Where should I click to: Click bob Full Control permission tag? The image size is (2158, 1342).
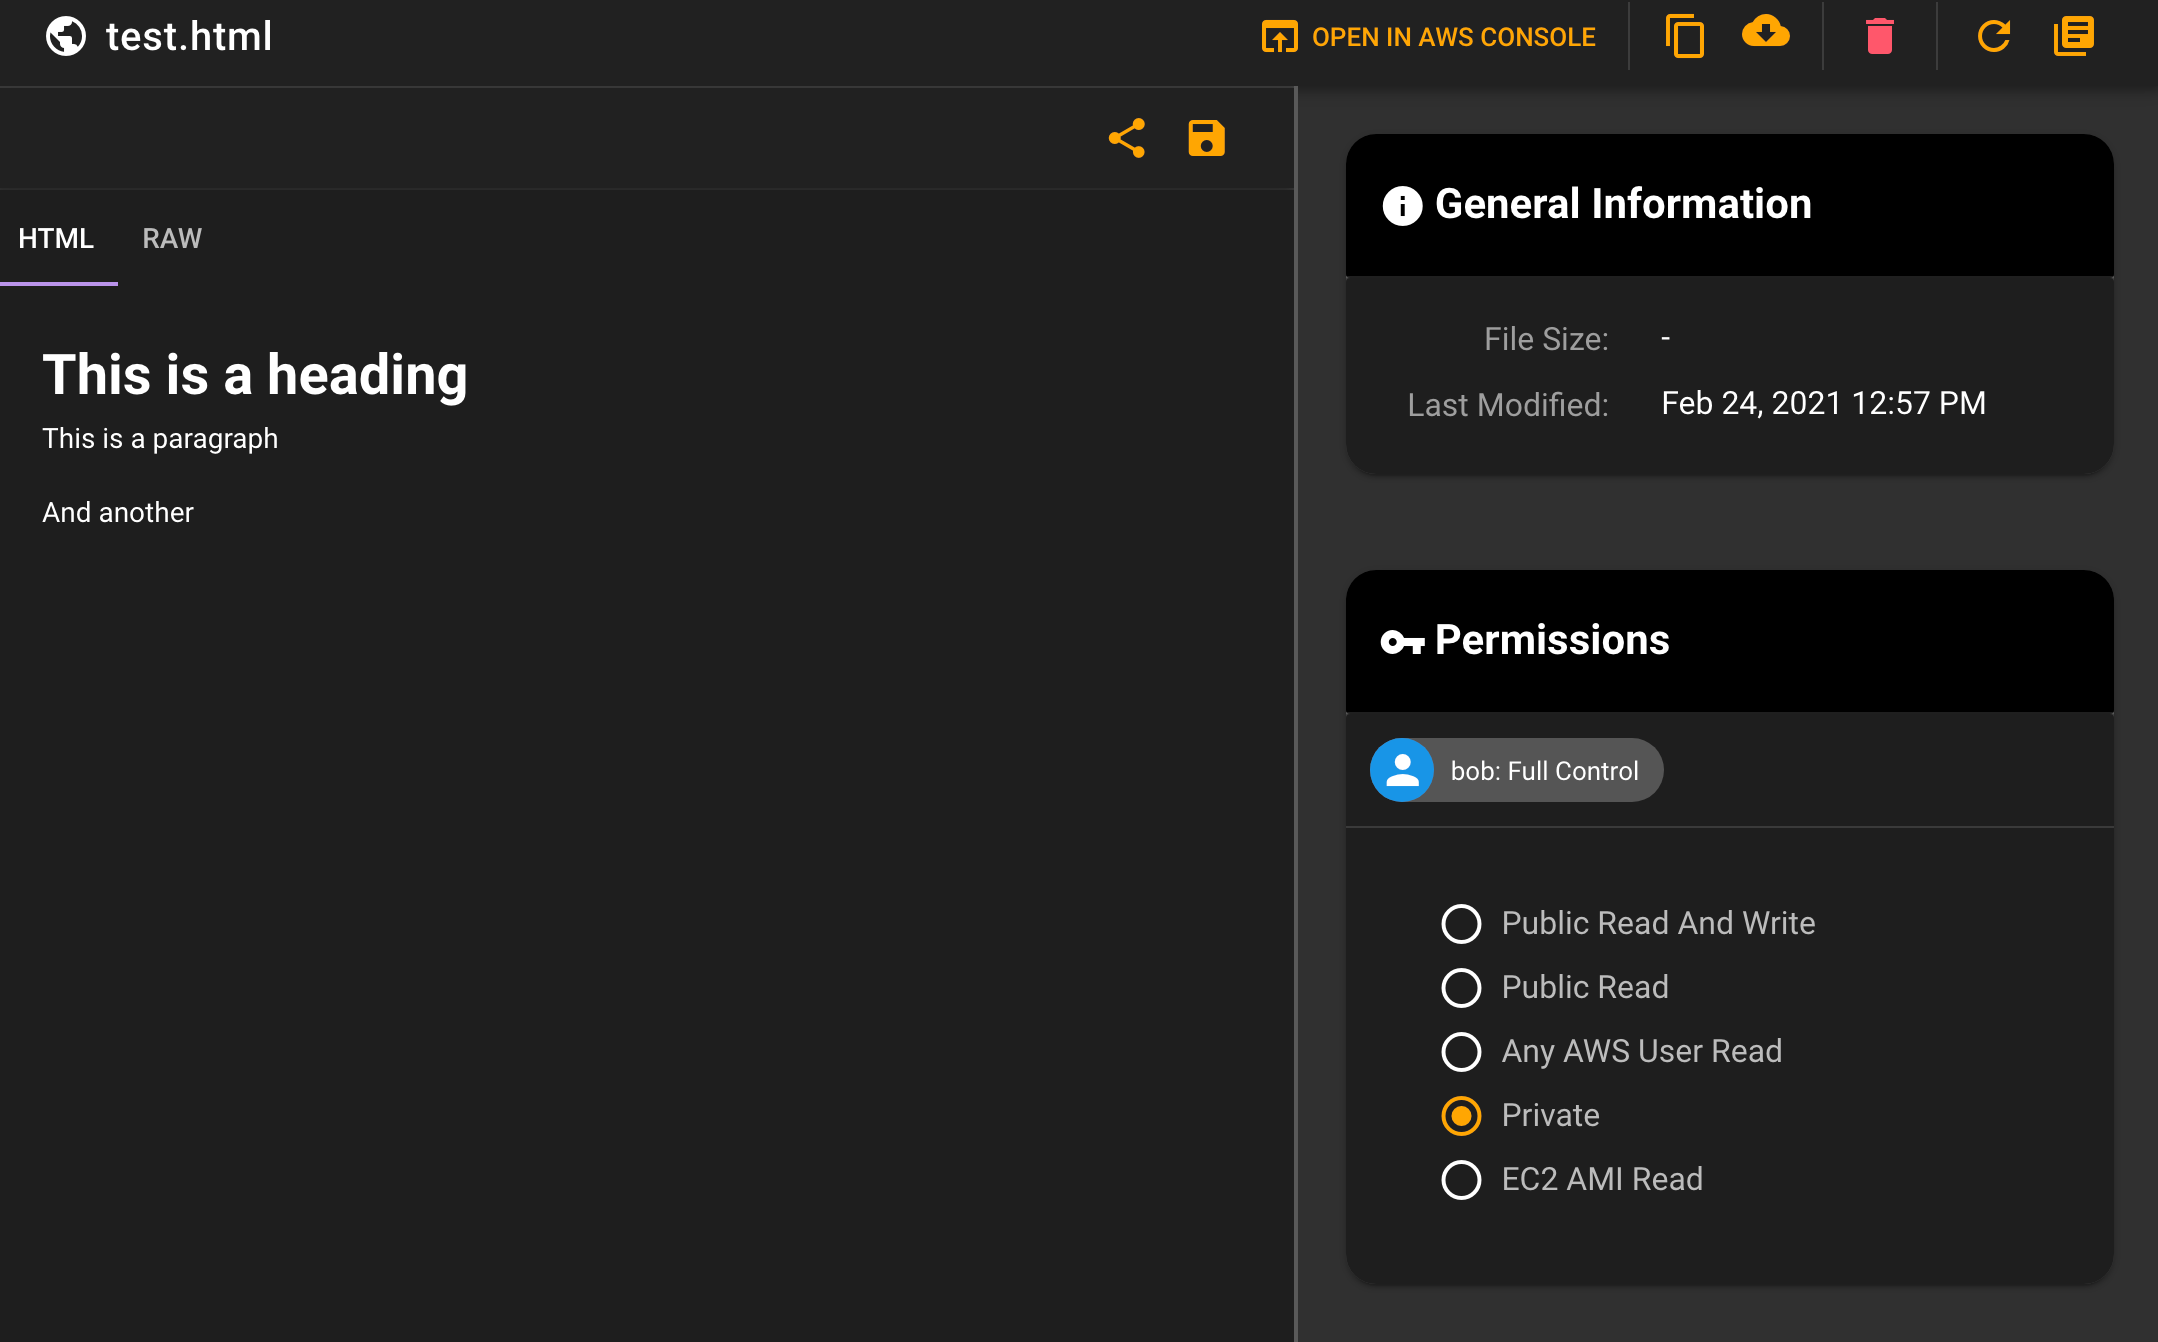point(1516,770)
